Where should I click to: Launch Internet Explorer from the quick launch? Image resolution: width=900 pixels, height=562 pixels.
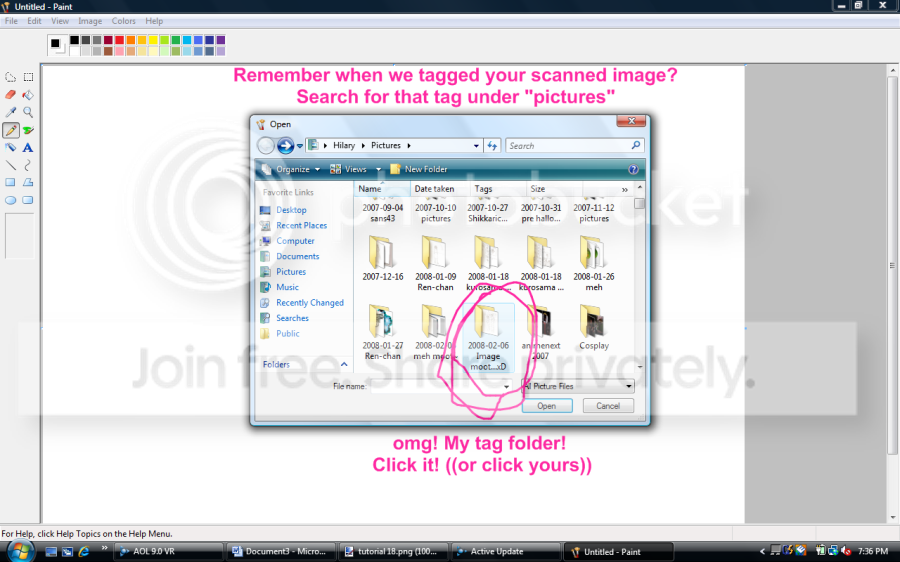(84, 552)
